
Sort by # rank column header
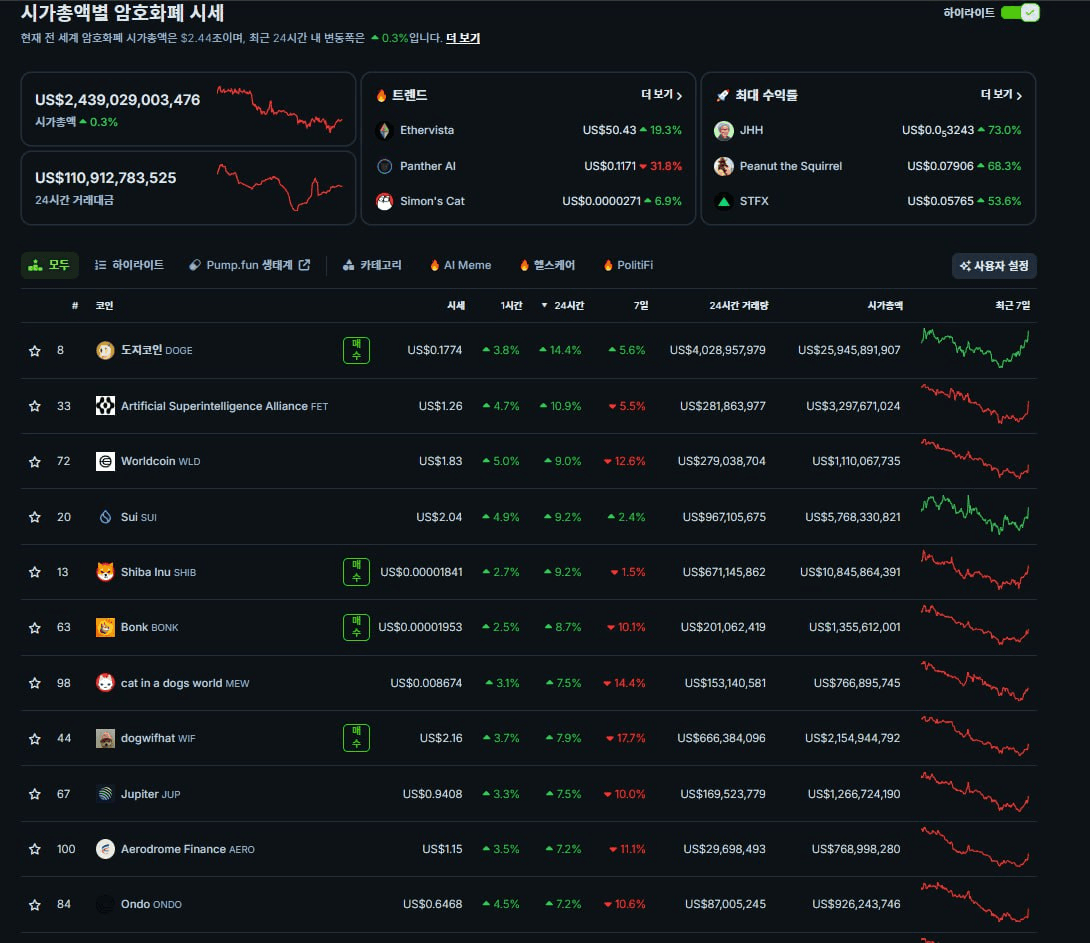(x=74, y=306)
